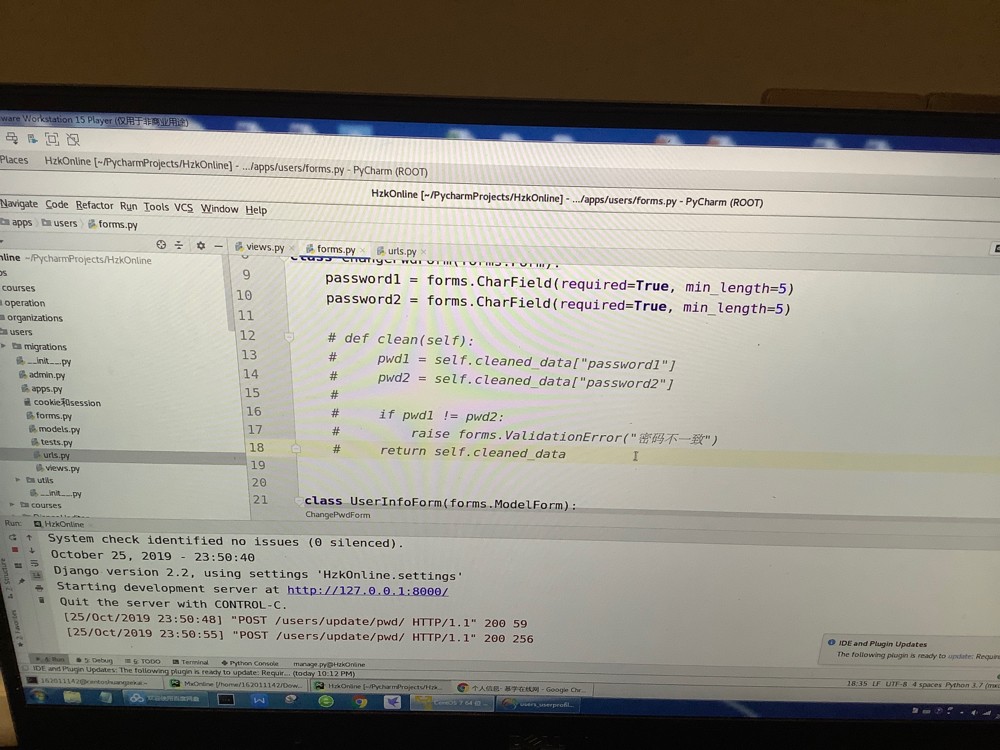This screenshot has height=750, width=1000.
Task: Hide Project panel with minus icon
Action: click(x=219, y=246)
